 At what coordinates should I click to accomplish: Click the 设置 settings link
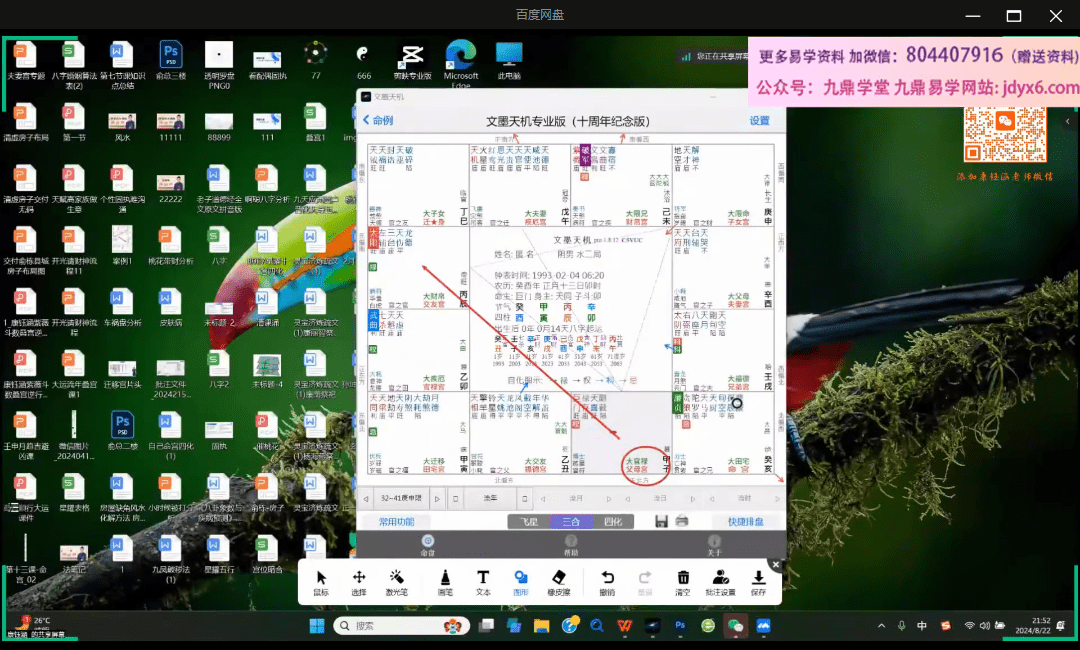(x=759, y=121)
